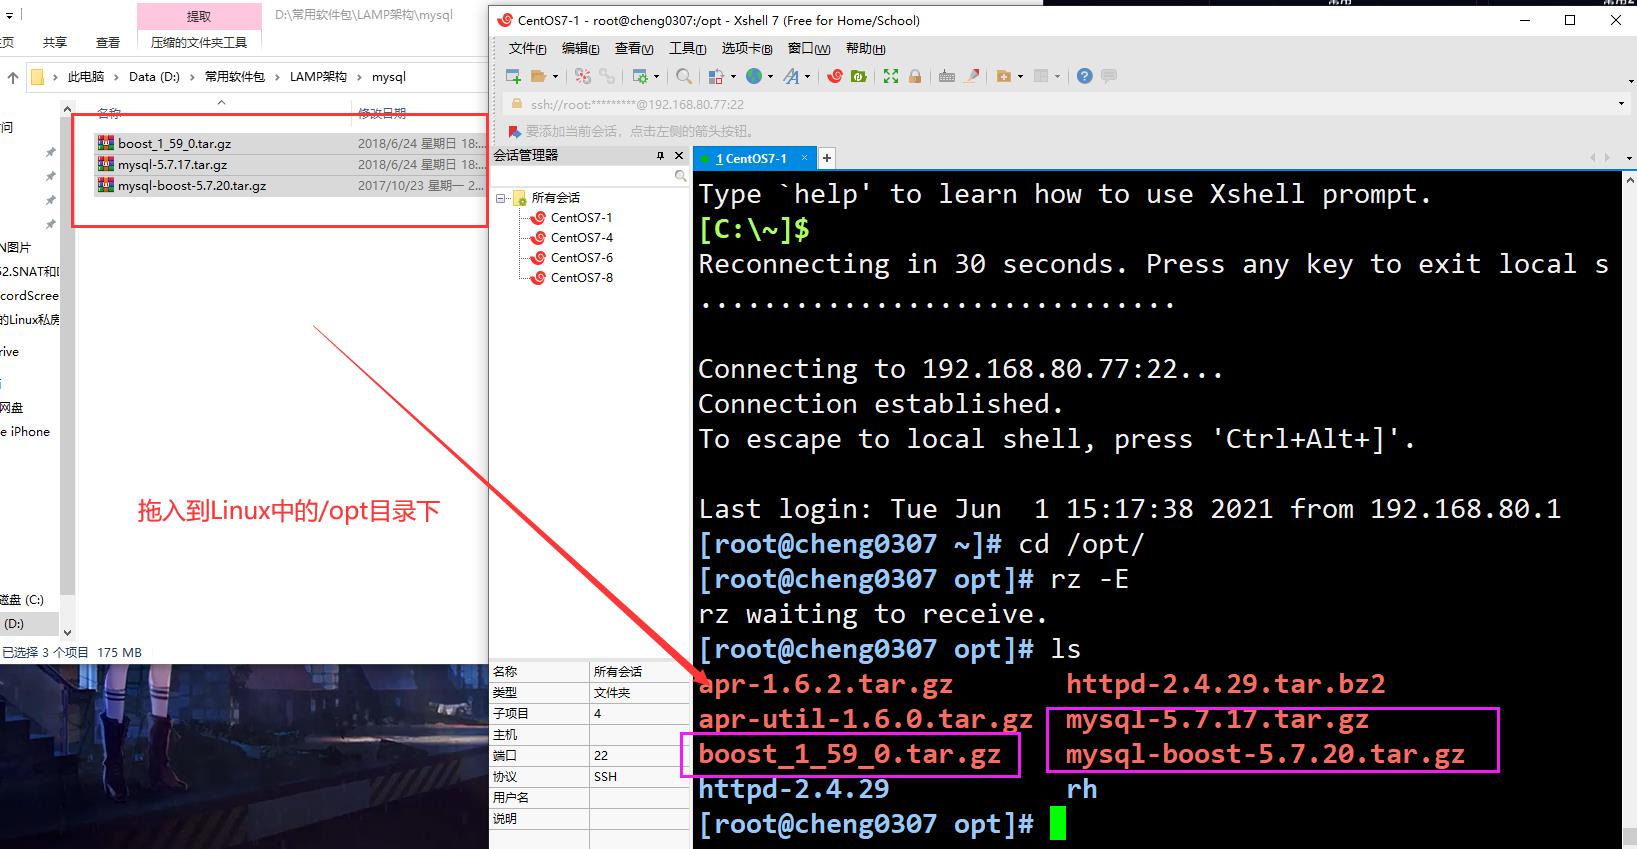Click the New Session icon in Xshell toolbar
This screenshot has height=849, width=1637.
pyautogui.click(x=513, y=76)
